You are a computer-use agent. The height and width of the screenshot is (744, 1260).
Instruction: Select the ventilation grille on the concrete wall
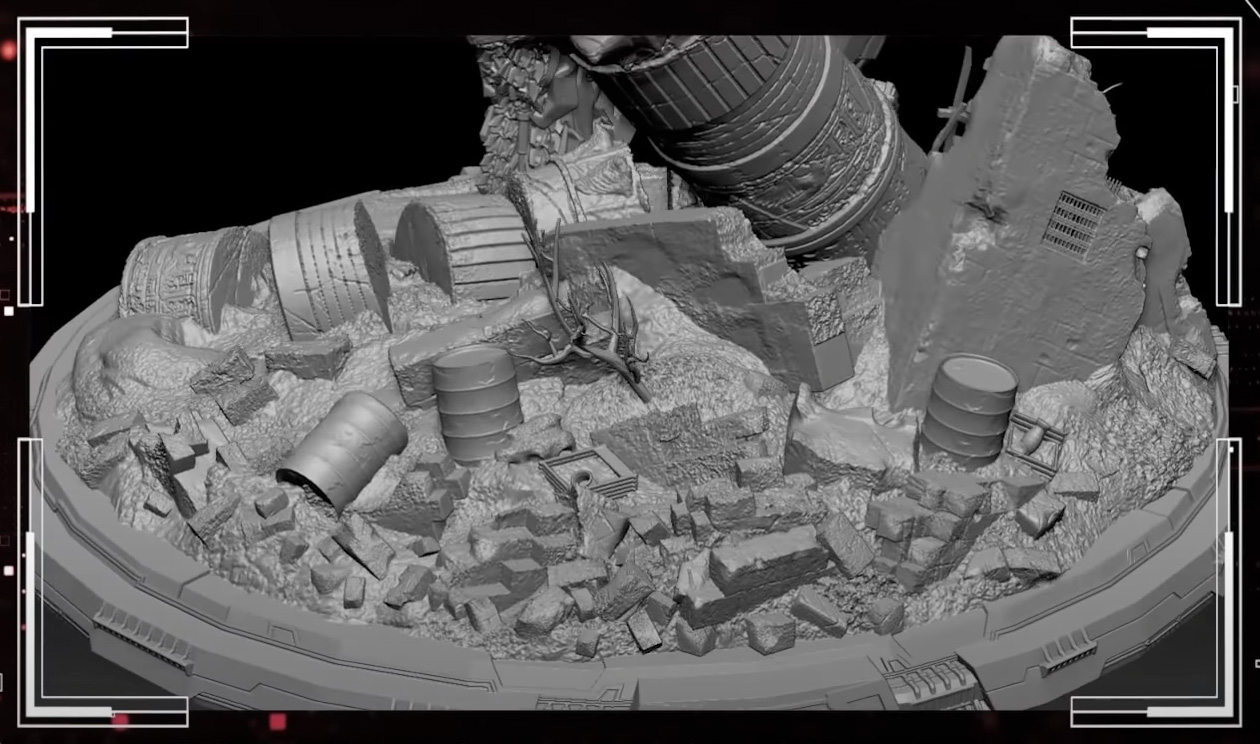pos(1074,222)
